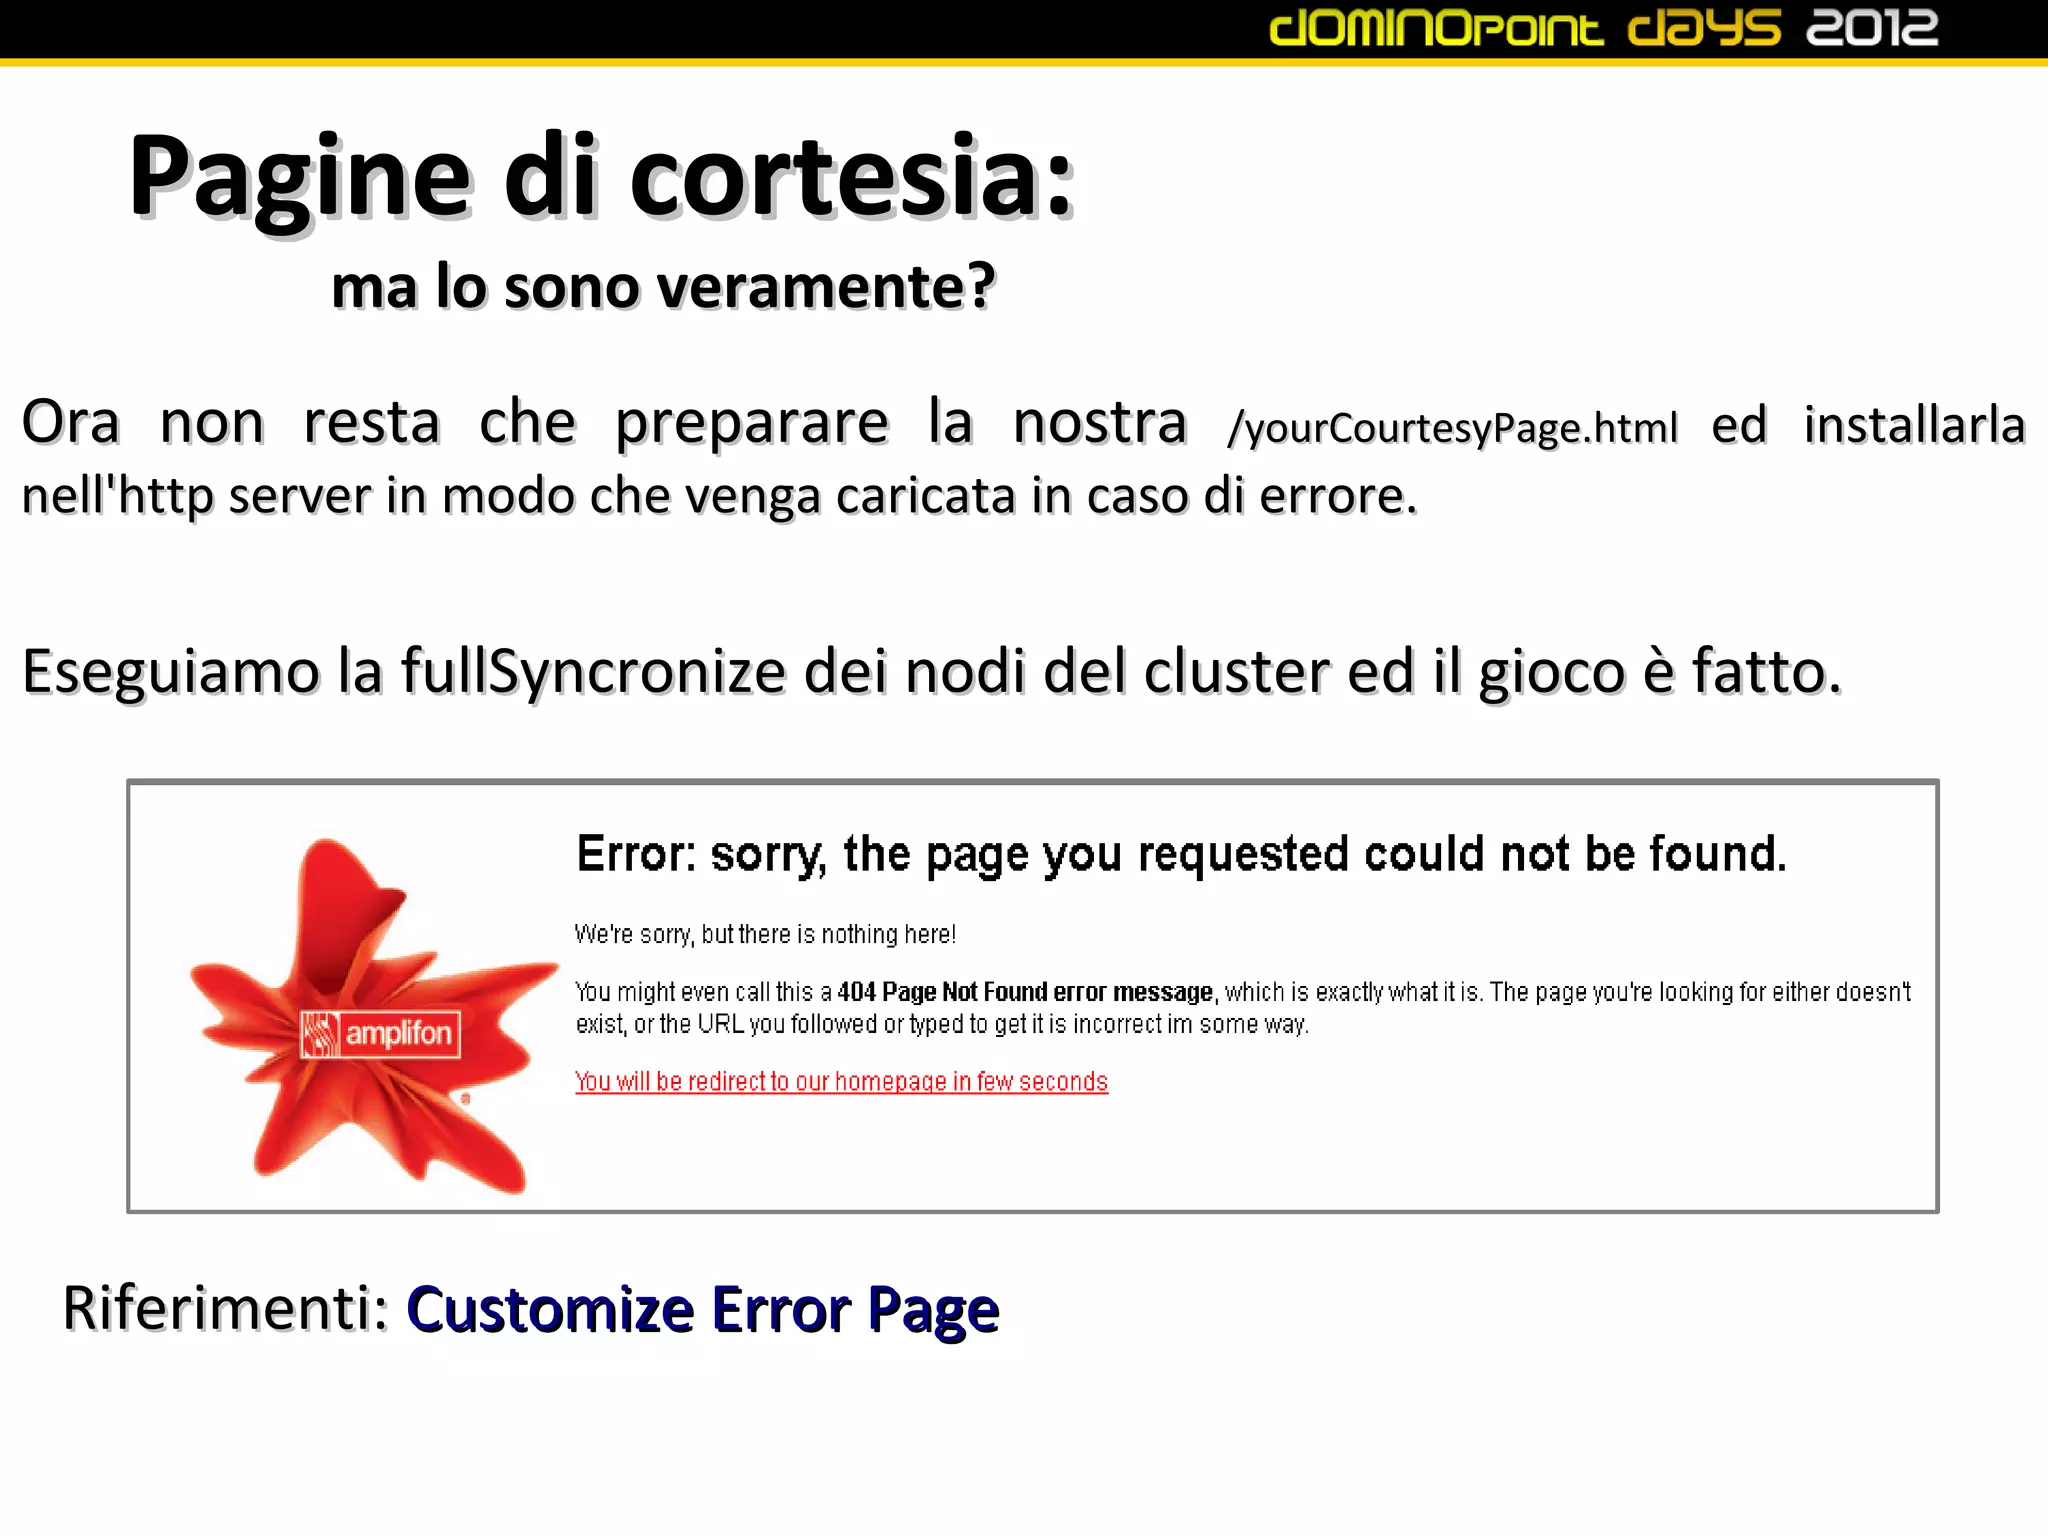This screenshot has height=1536, width=2048.
Task: Click the Amplifon logo in the error page
Action: [374, 1016]
